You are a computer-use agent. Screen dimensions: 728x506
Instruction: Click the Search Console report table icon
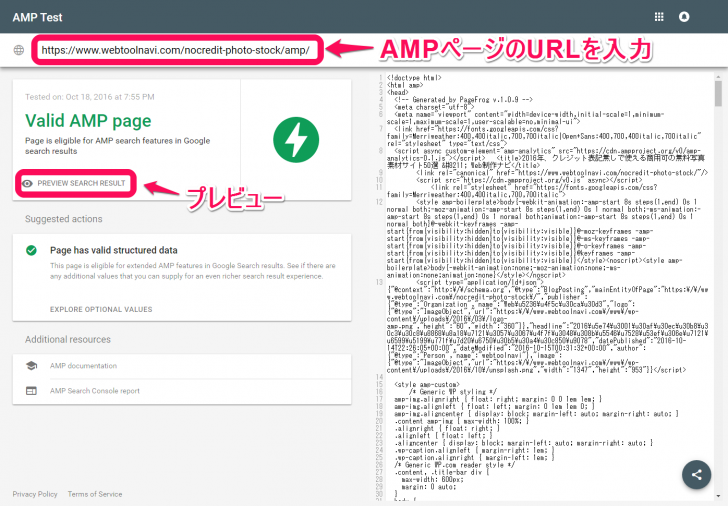point(31,391)
